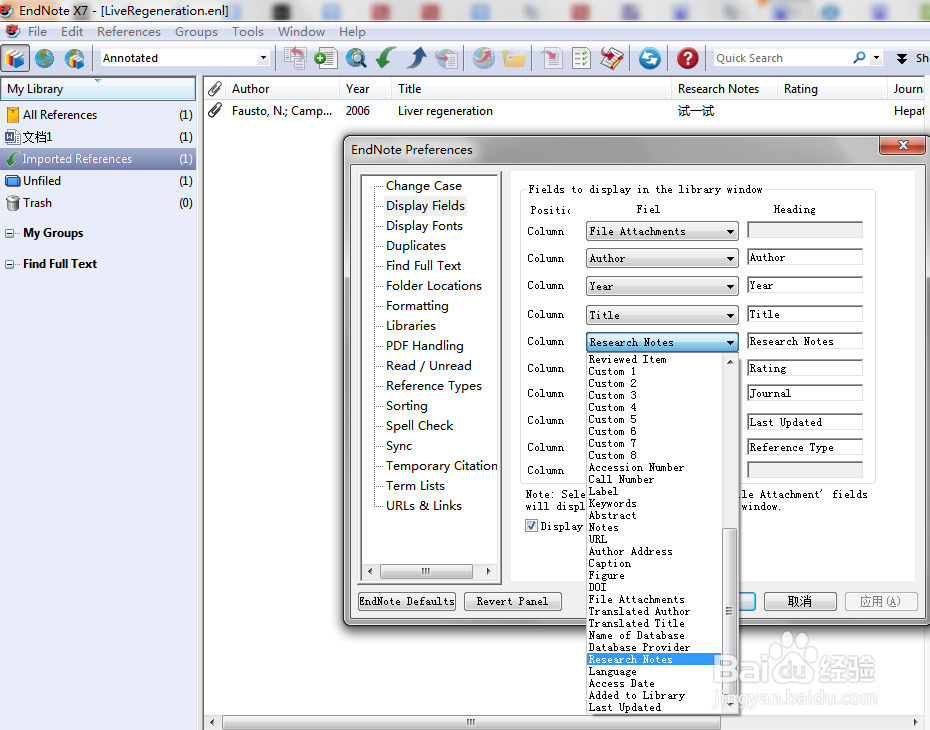Click the blue Export arrow icon
Screen dimensions: 930x730
[x=416, y=58]
